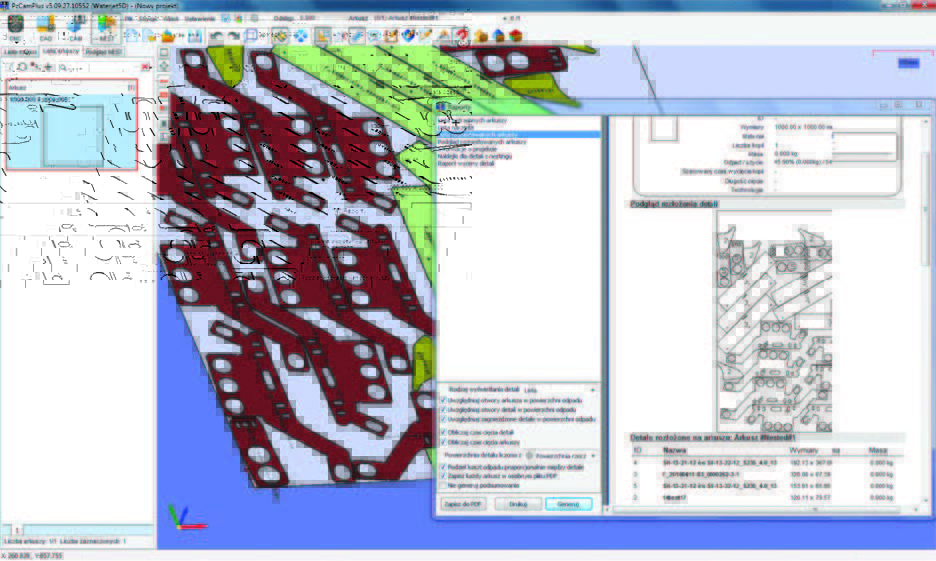Click report row with ID 2
936x561 pixels.
763,498
